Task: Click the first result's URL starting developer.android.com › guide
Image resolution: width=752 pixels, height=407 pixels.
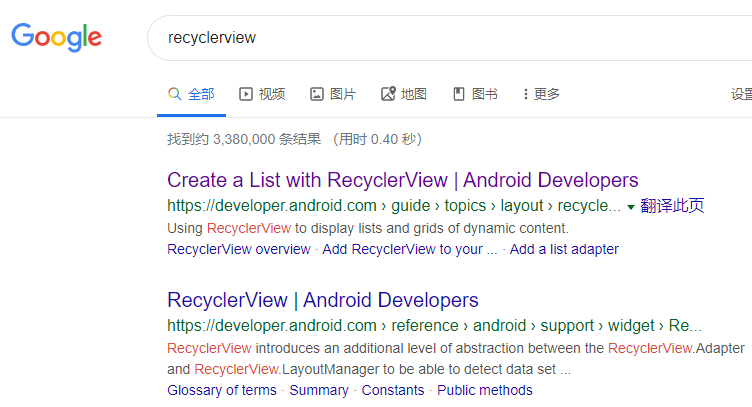Action: pyautogui.click(x=394, y=206)
